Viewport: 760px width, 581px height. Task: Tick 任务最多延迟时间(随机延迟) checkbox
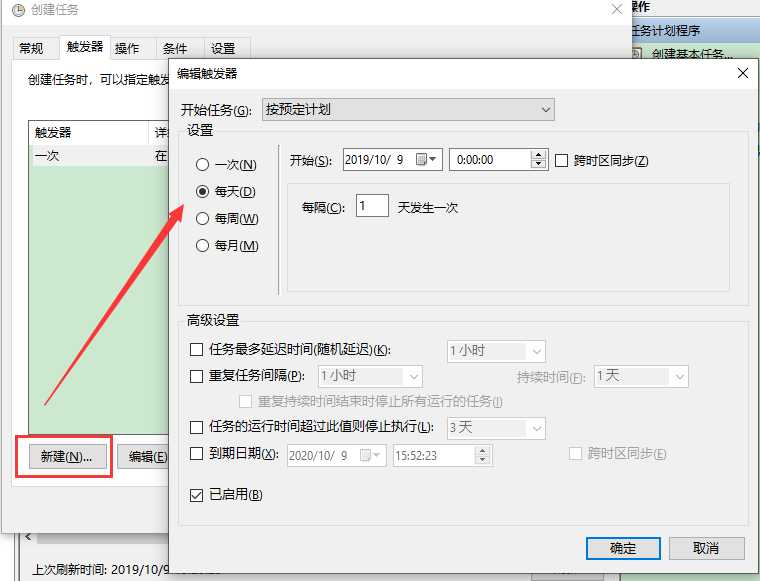(x=196, y=349)
